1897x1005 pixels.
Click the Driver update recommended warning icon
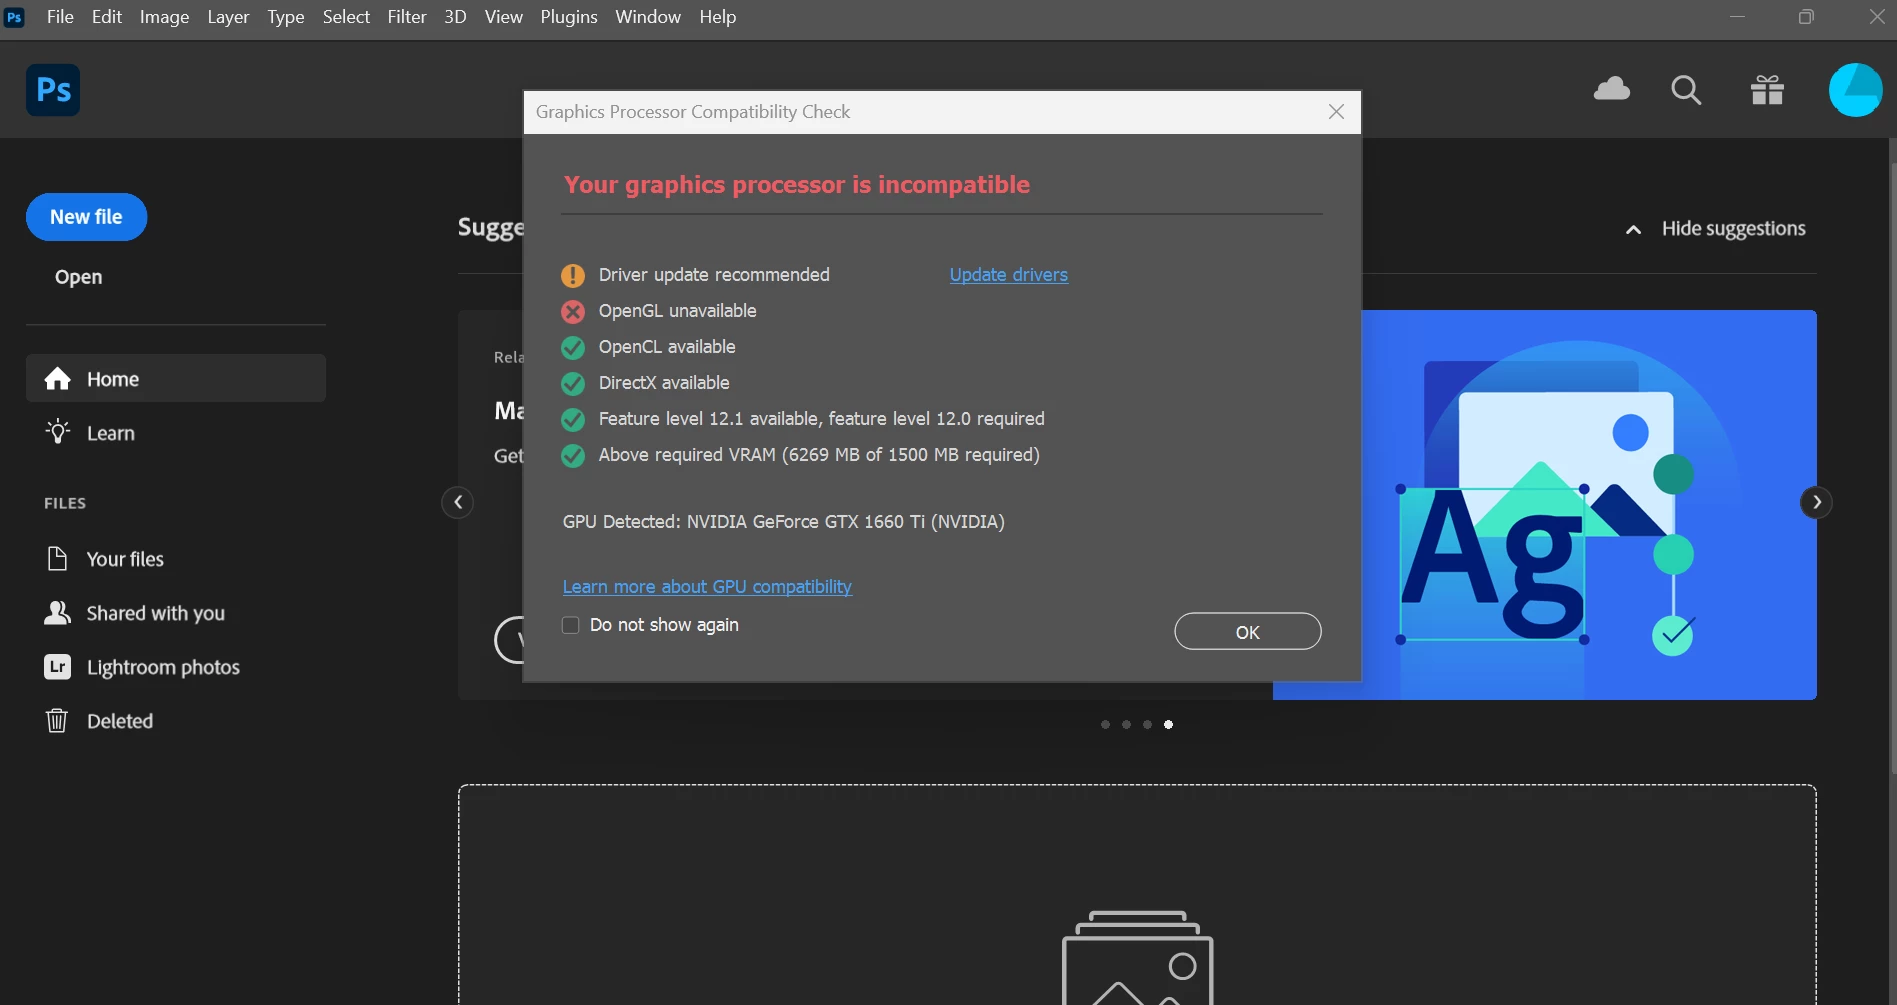(573, 275)
